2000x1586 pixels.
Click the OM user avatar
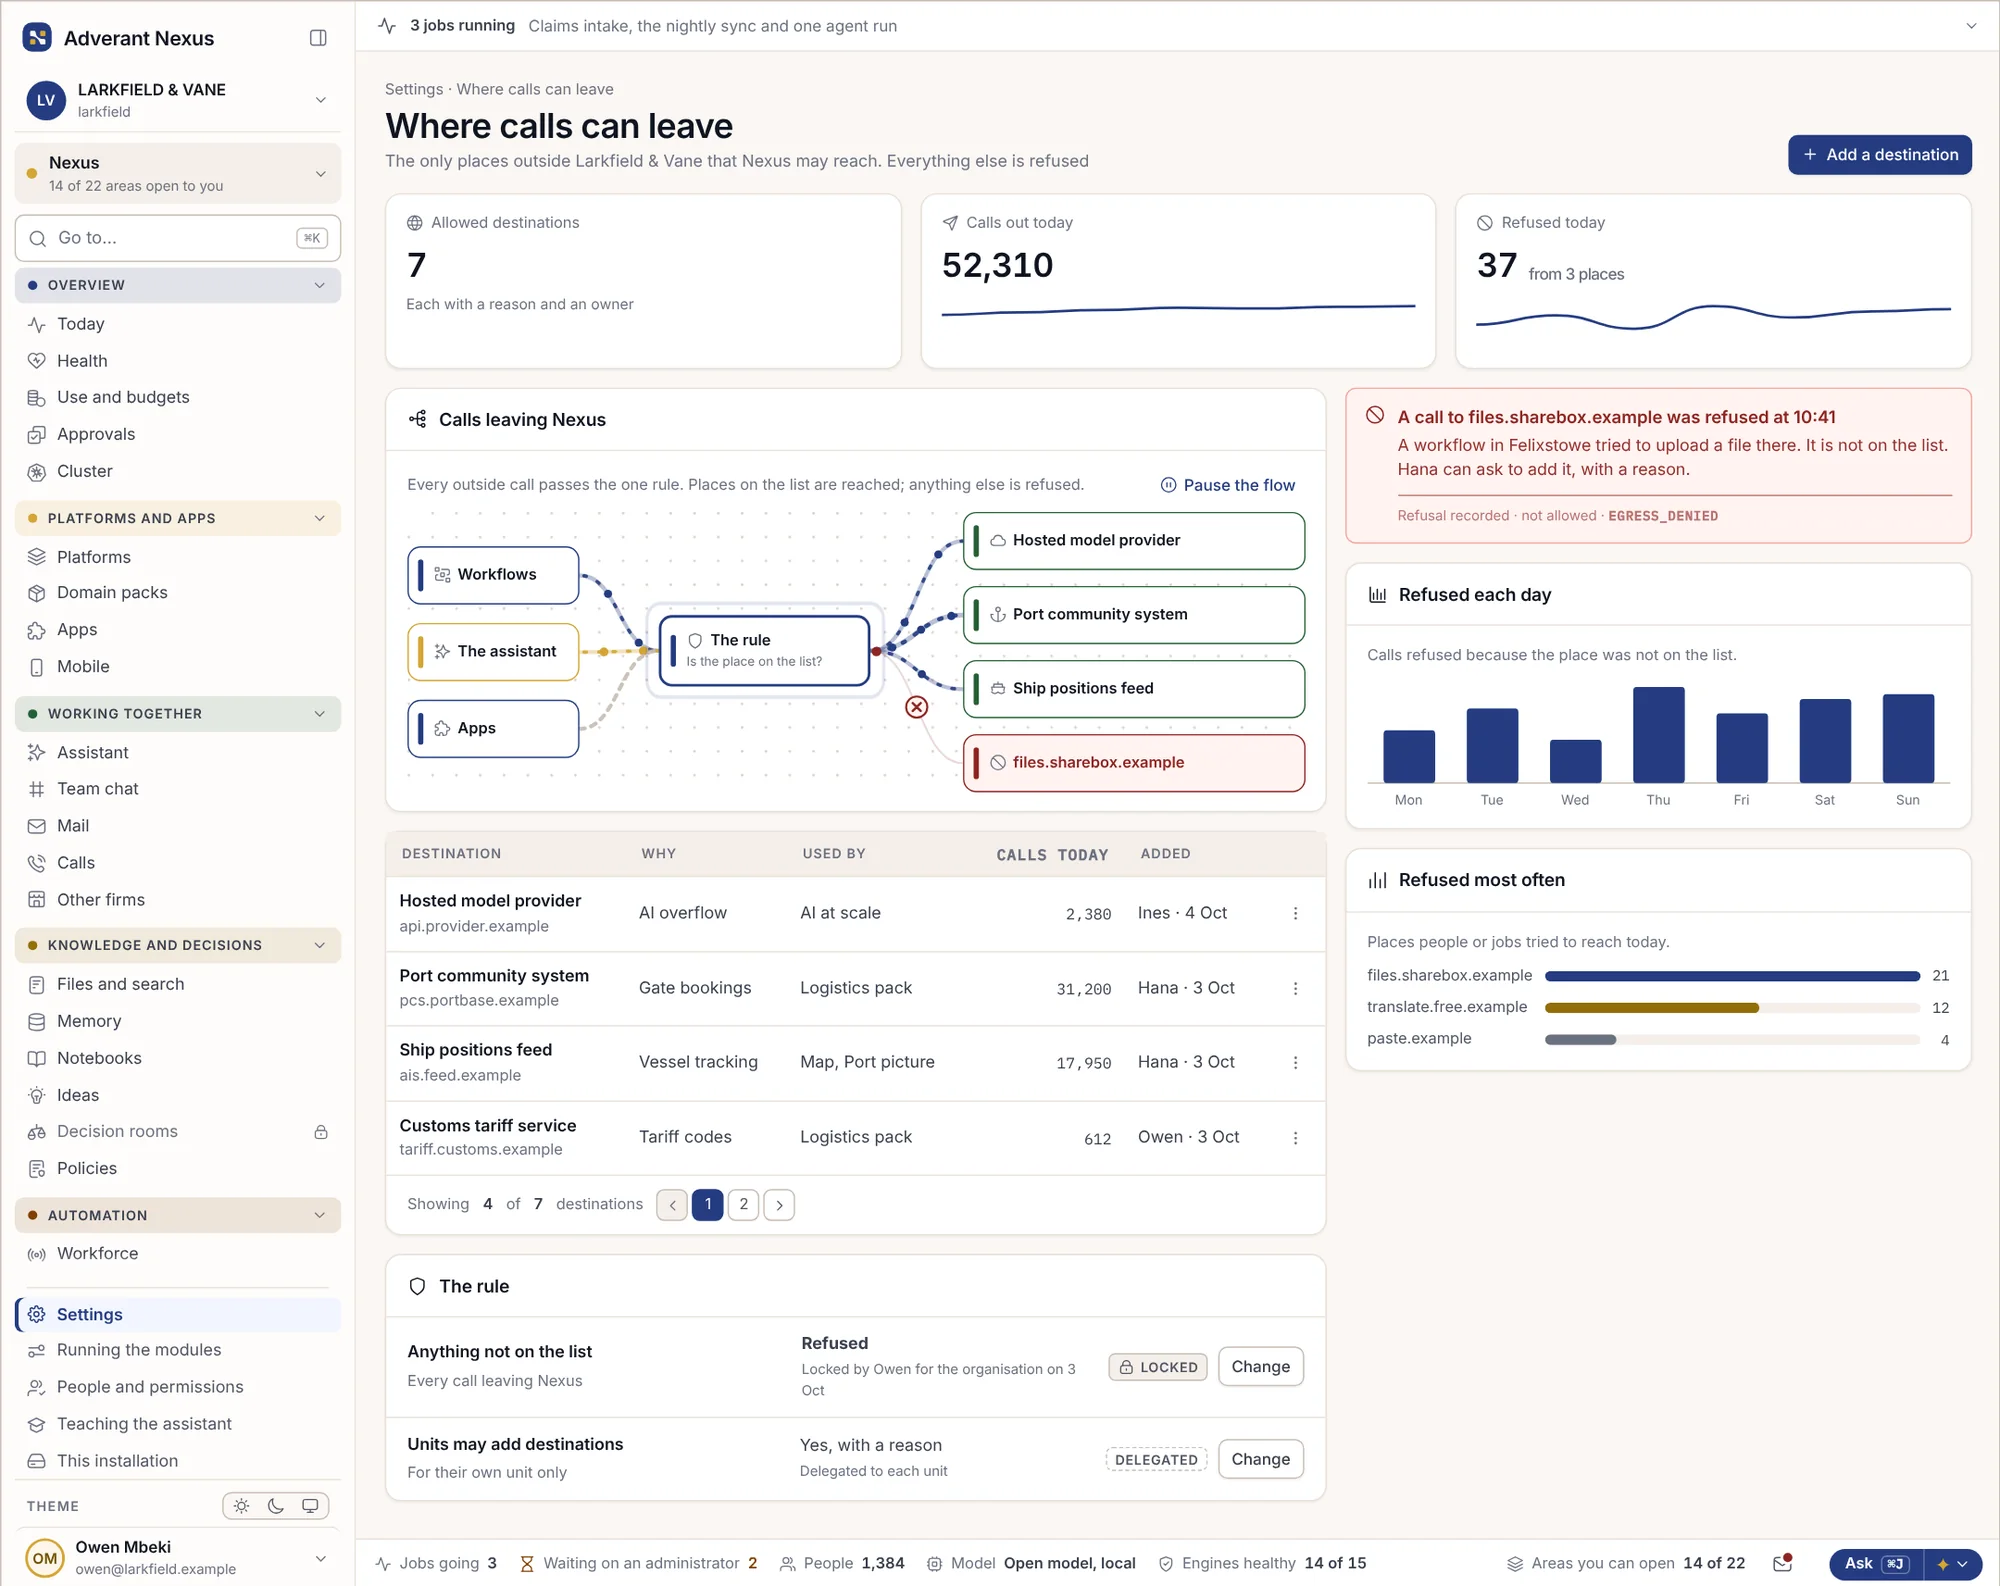tap(45, 1558)
